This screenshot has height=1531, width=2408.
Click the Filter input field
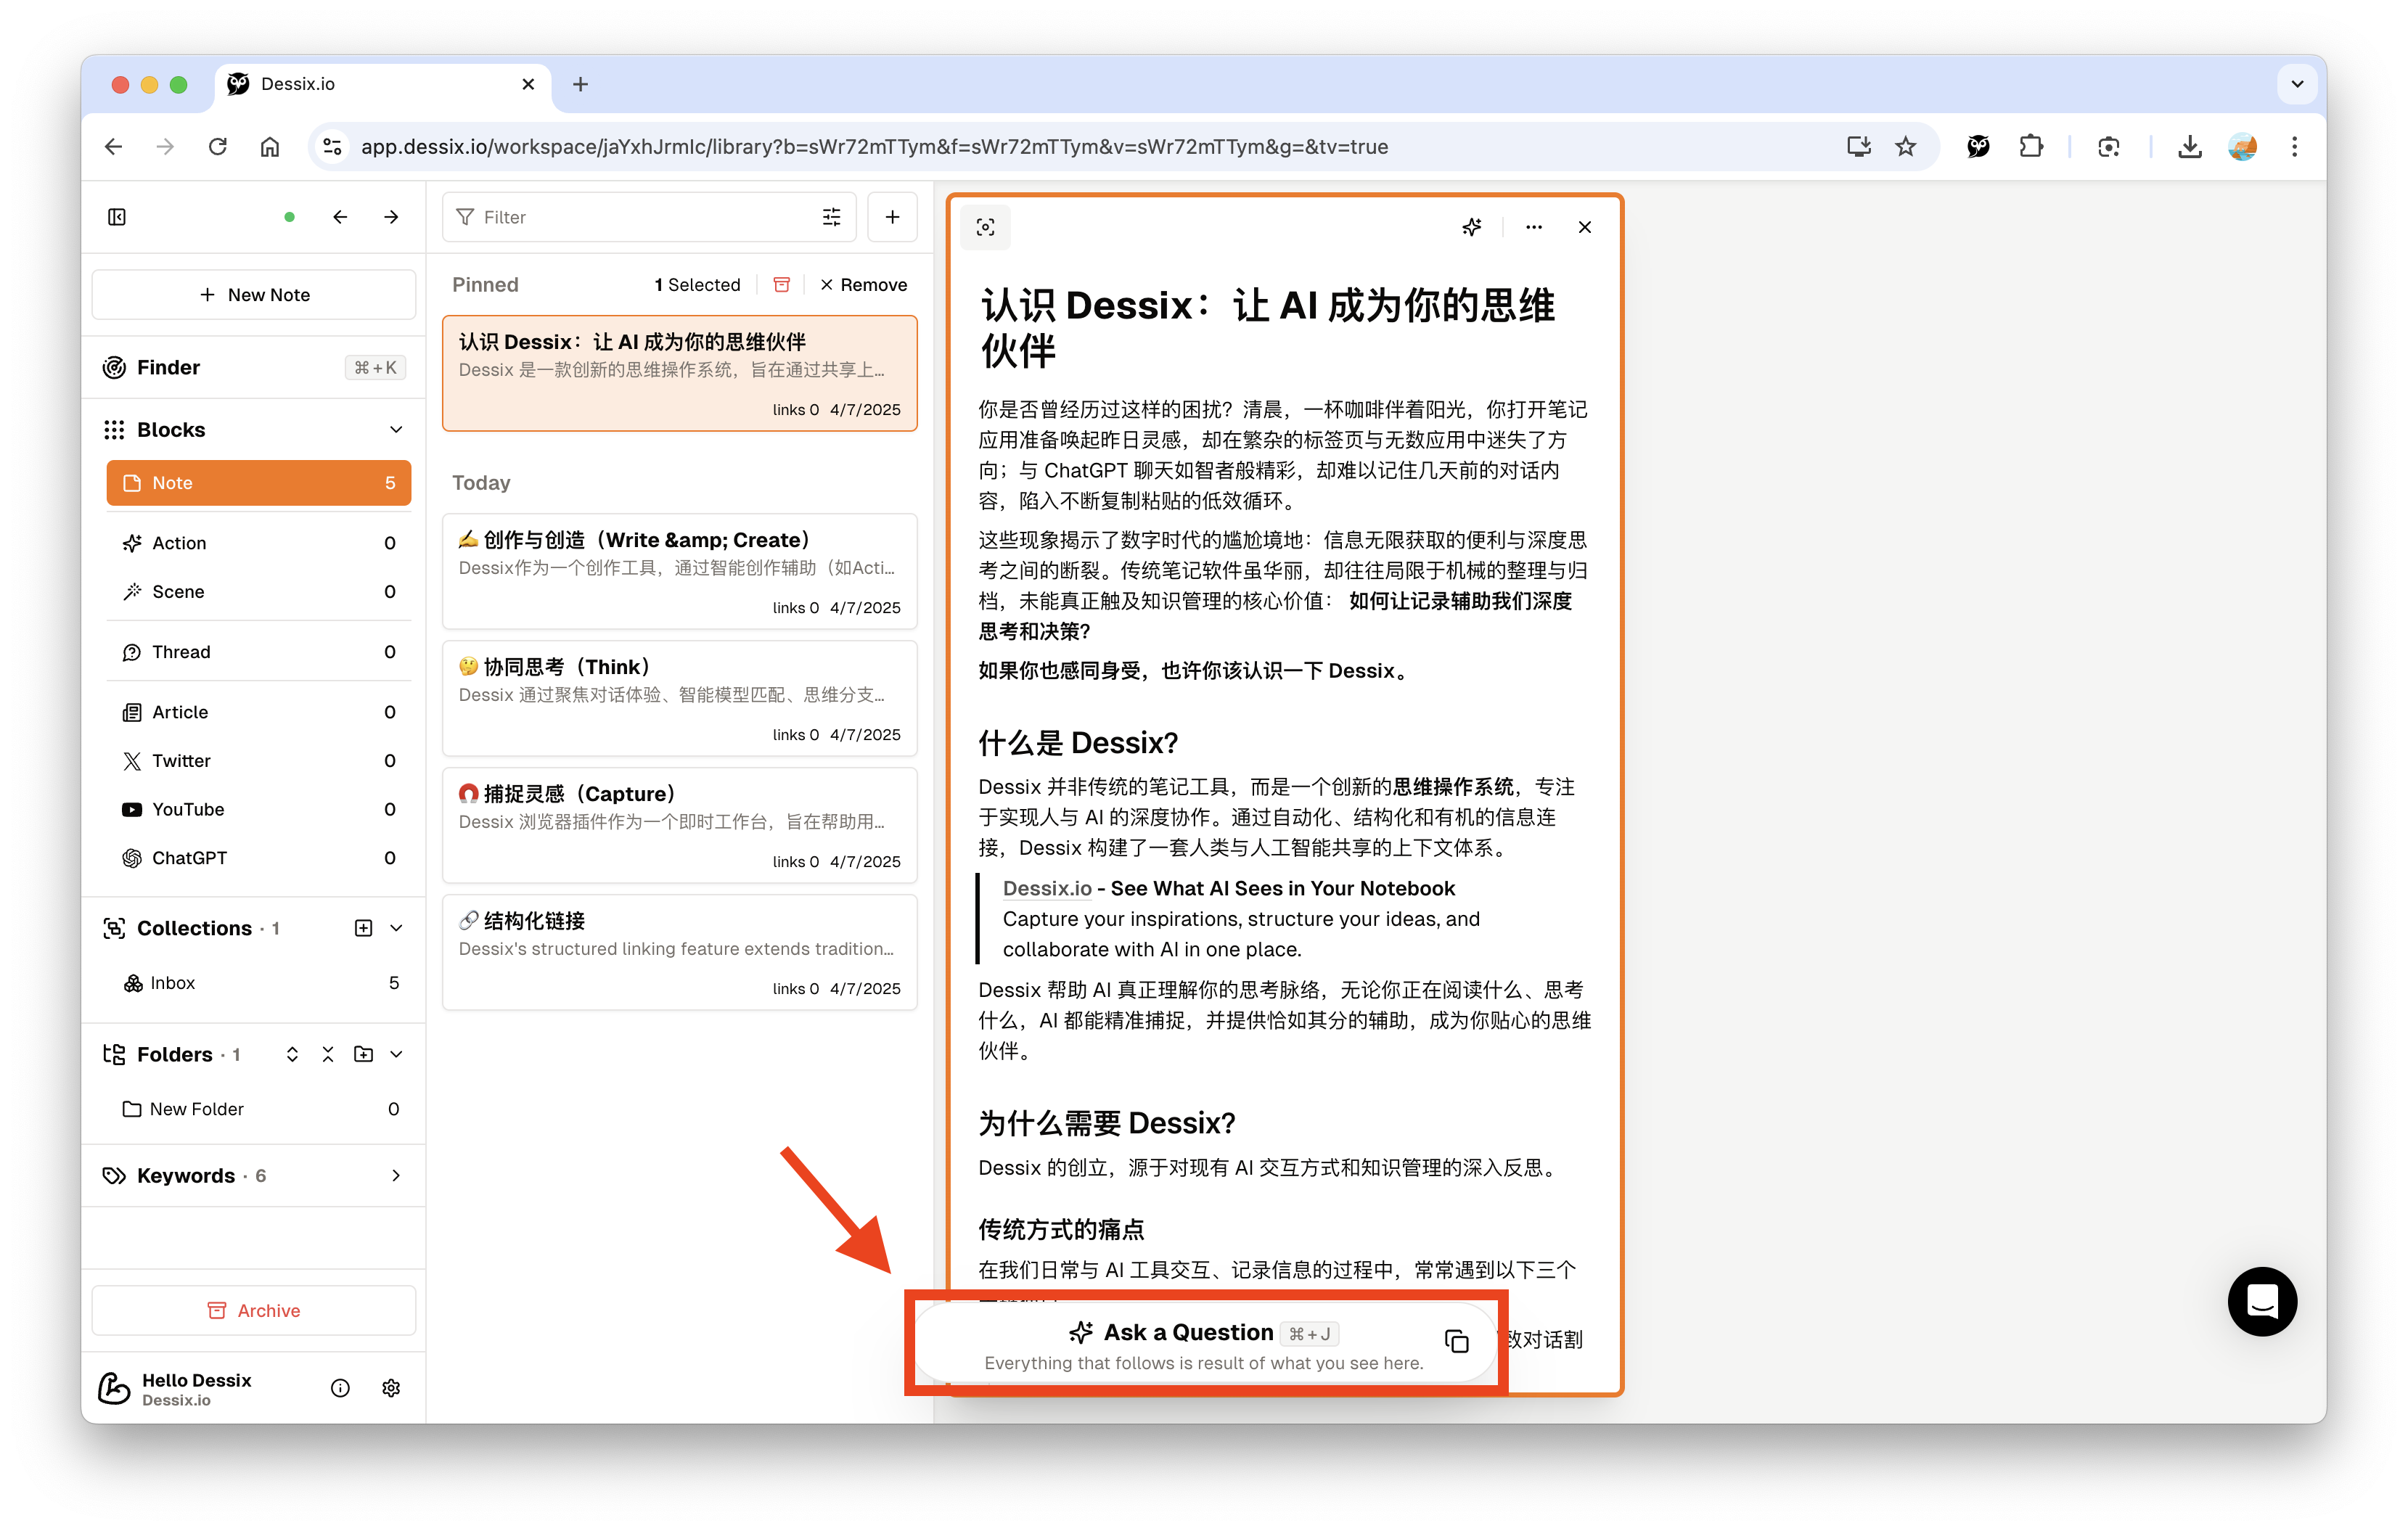[640, 217]
